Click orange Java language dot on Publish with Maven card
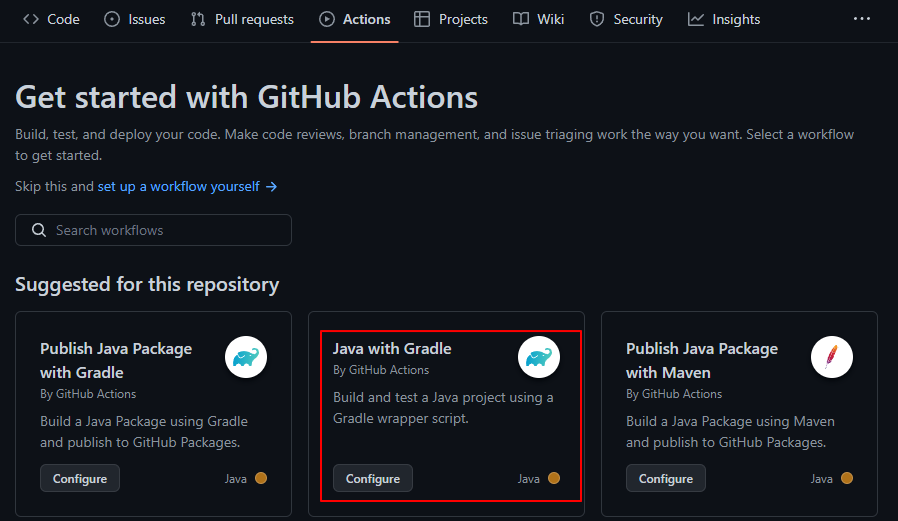 tap(847, 478)
